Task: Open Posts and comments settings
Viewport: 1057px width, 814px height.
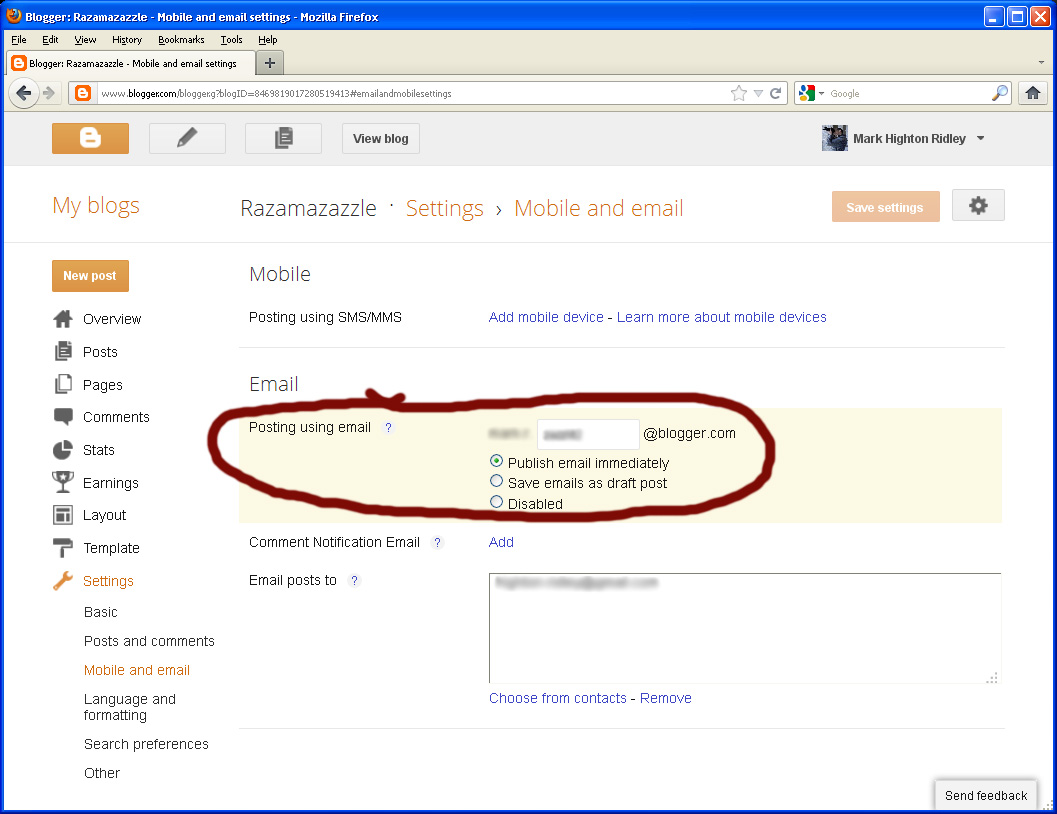Action: click(149, 641)
